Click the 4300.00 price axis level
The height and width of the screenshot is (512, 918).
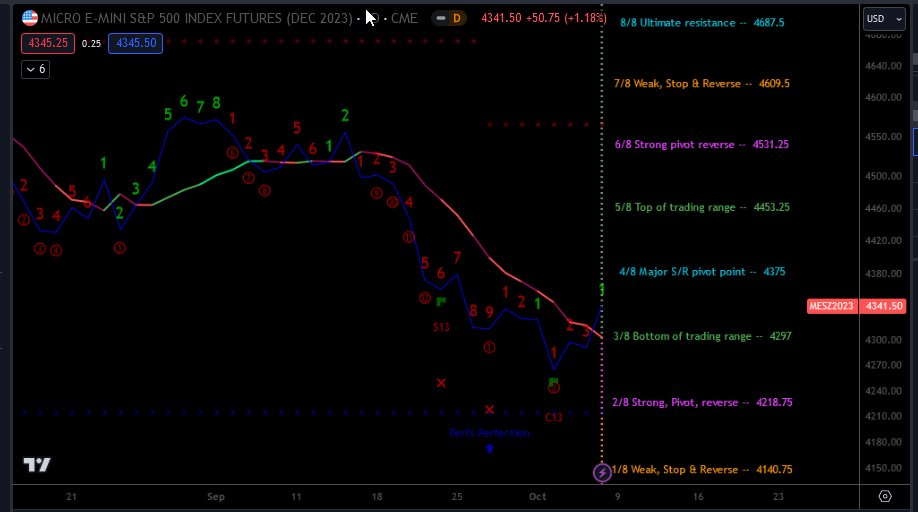pos(883,339)
